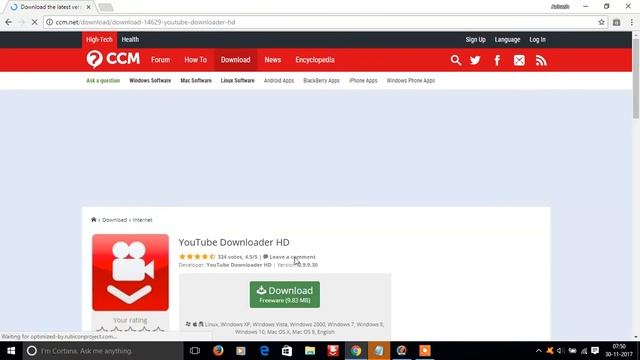Click the extension icon beside the star
Image resolution: width=640 pixels, height=360 pixels.
(x=616, y=22)
